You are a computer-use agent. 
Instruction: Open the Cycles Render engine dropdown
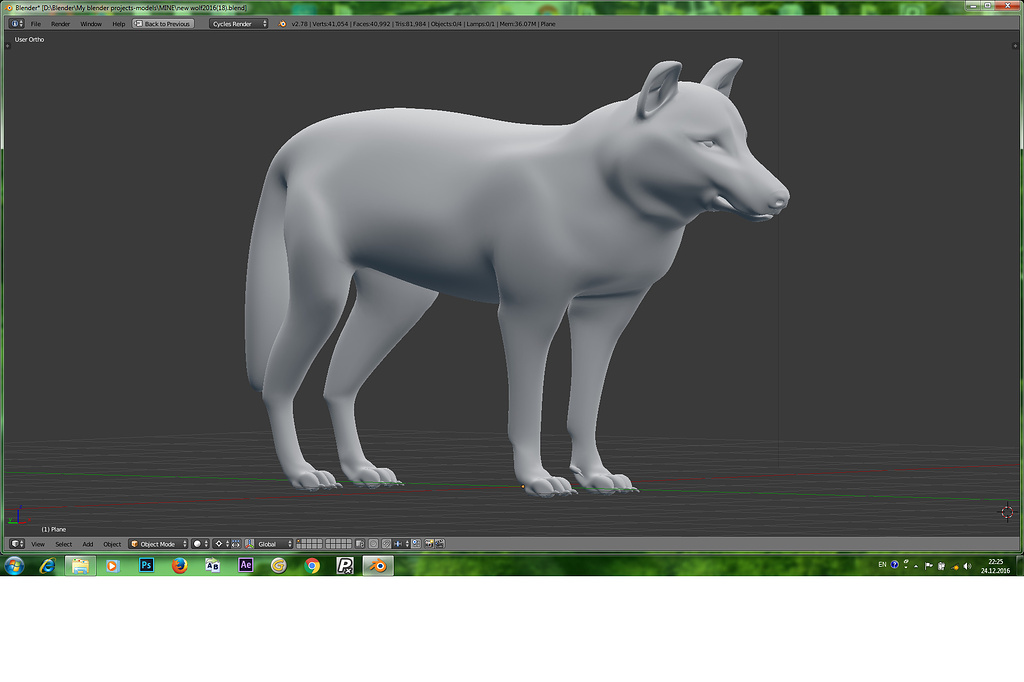238,24
